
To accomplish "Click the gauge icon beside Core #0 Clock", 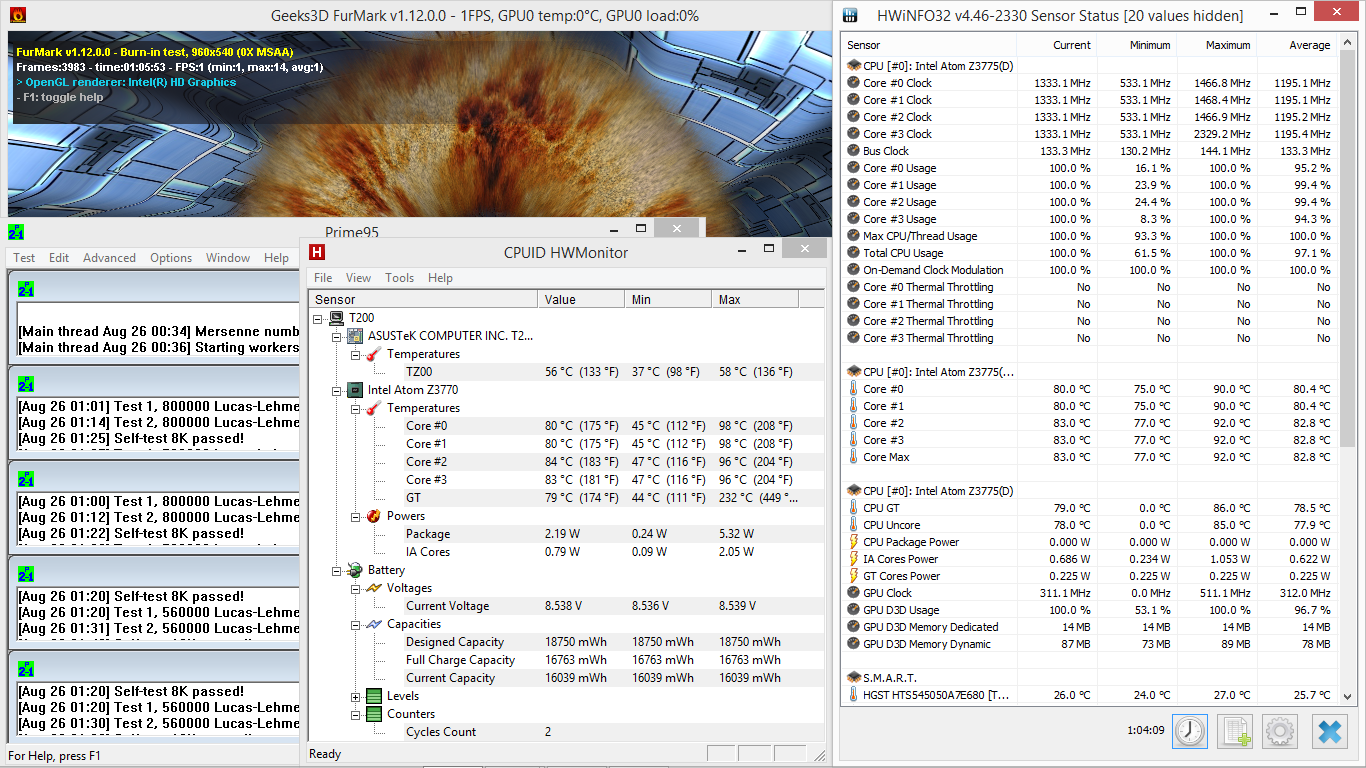I will tap(854, 83).
